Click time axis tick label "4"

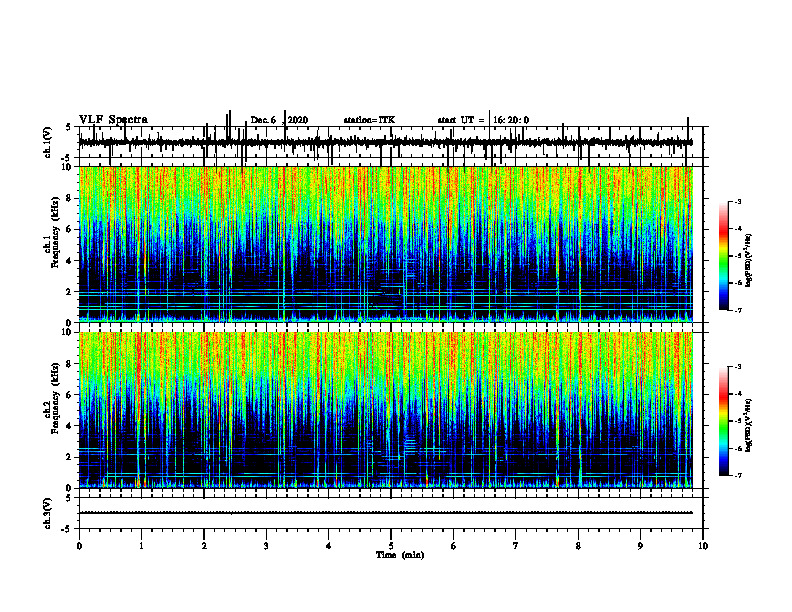point(328,546)
